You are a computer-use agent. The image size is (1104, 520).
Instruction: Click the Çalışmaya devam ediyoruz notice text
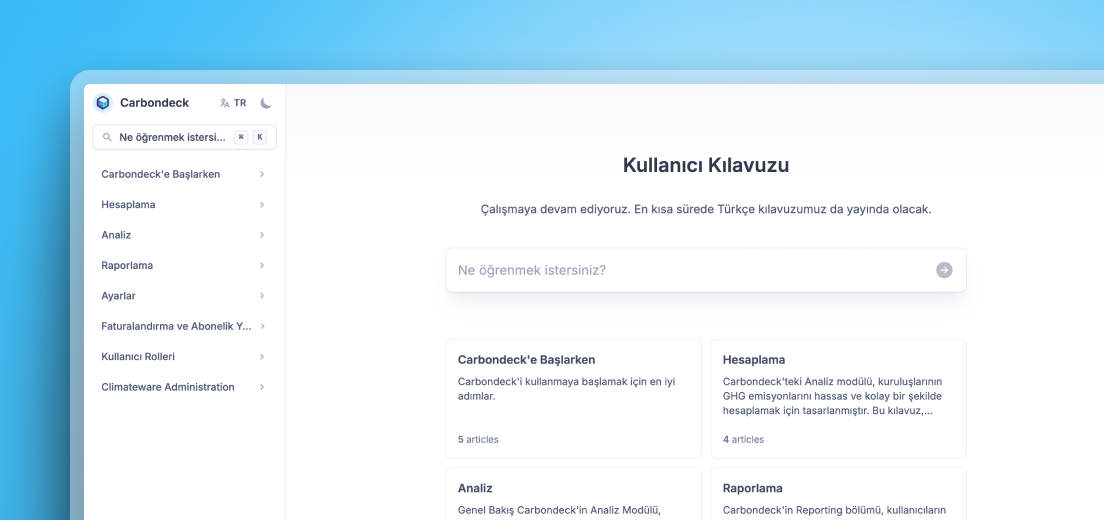click(x=705, y=210)
